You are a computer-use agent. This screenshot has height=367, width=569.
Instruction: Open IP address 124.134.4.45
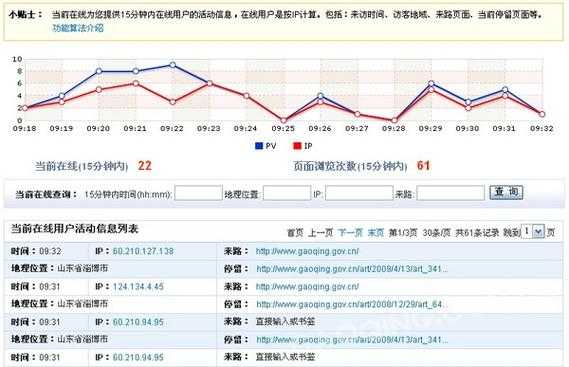pos(138,287)
